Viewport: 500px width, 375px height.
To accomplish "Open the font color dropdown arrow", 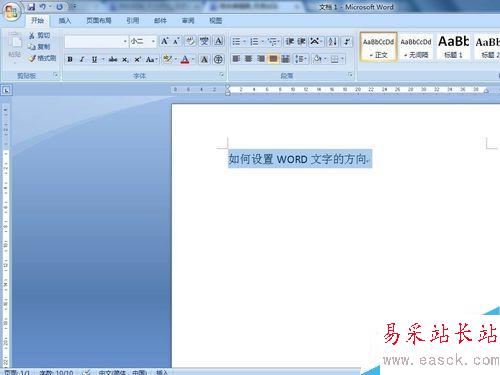I will (x=193, y=59).
